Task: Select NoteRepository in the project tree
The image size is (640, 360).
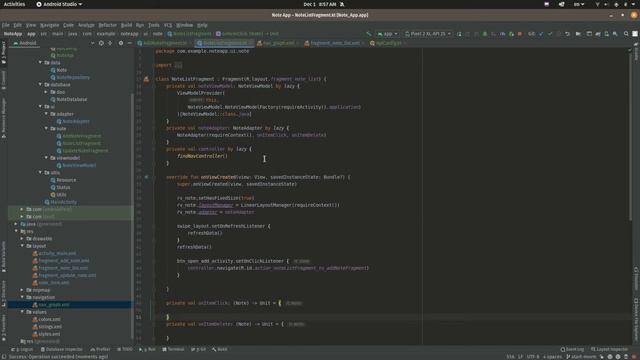Action: pyautogui.click(x=73, y=77)
